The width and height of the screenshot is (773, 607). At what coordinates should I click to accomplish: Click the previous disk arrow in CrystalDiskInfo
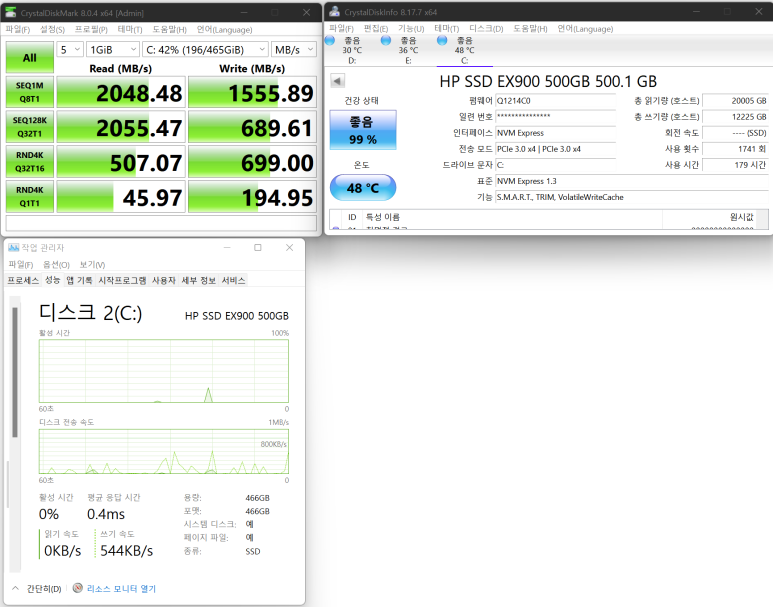[338, 81]
